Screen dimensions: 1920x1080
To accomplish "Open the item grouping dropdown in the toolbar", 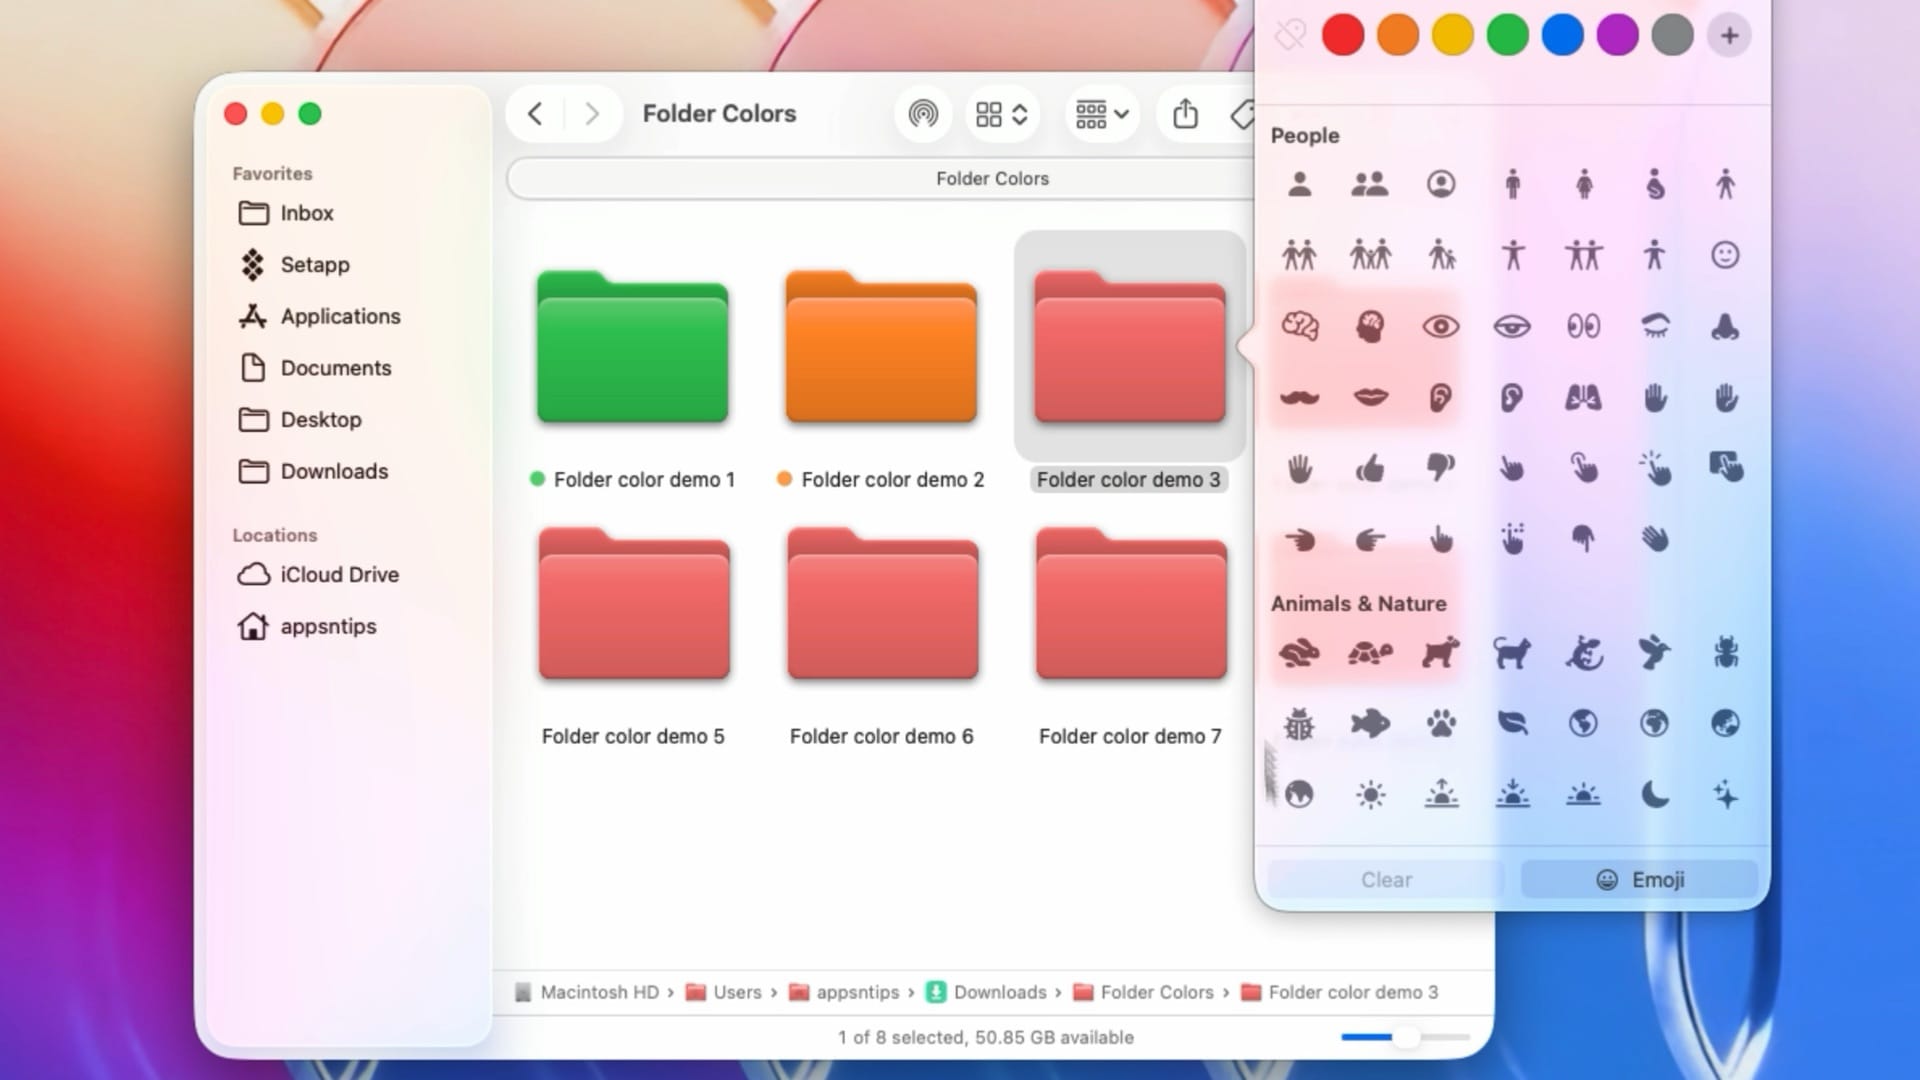I will 1100,114.
